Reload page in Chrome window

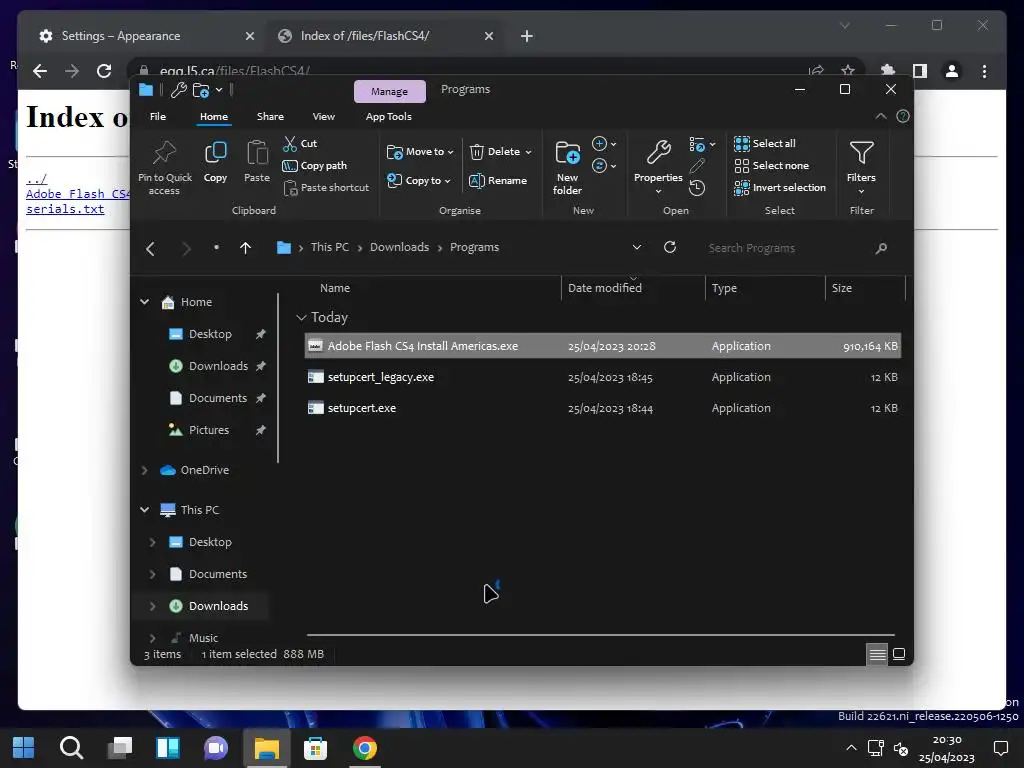[104, 71]
